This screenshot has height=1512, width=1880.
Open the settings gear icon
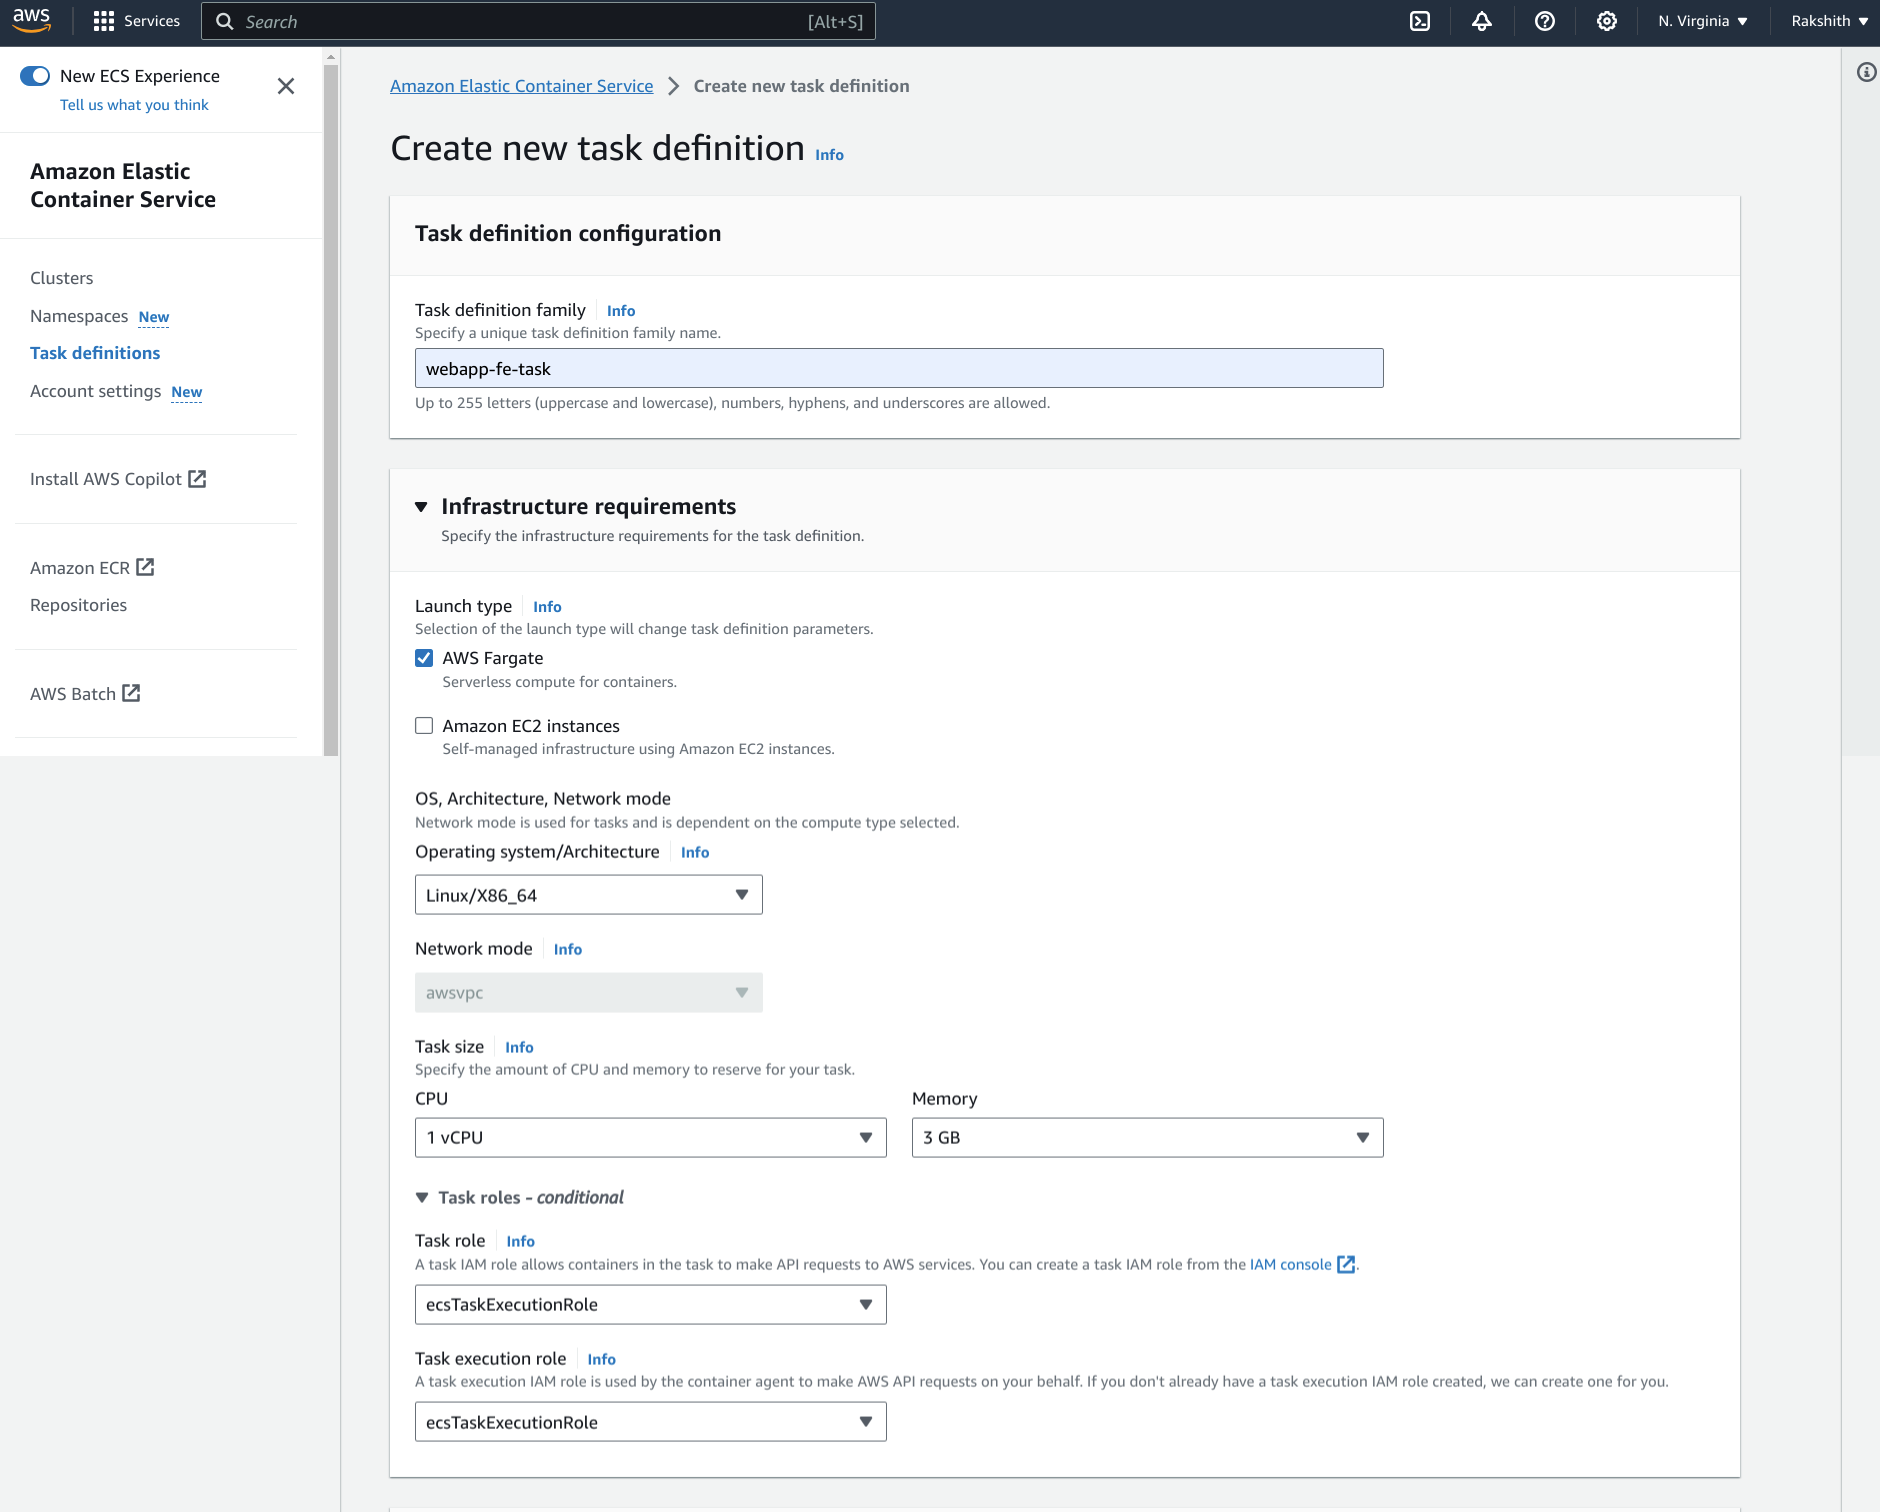click(1607, 21)
